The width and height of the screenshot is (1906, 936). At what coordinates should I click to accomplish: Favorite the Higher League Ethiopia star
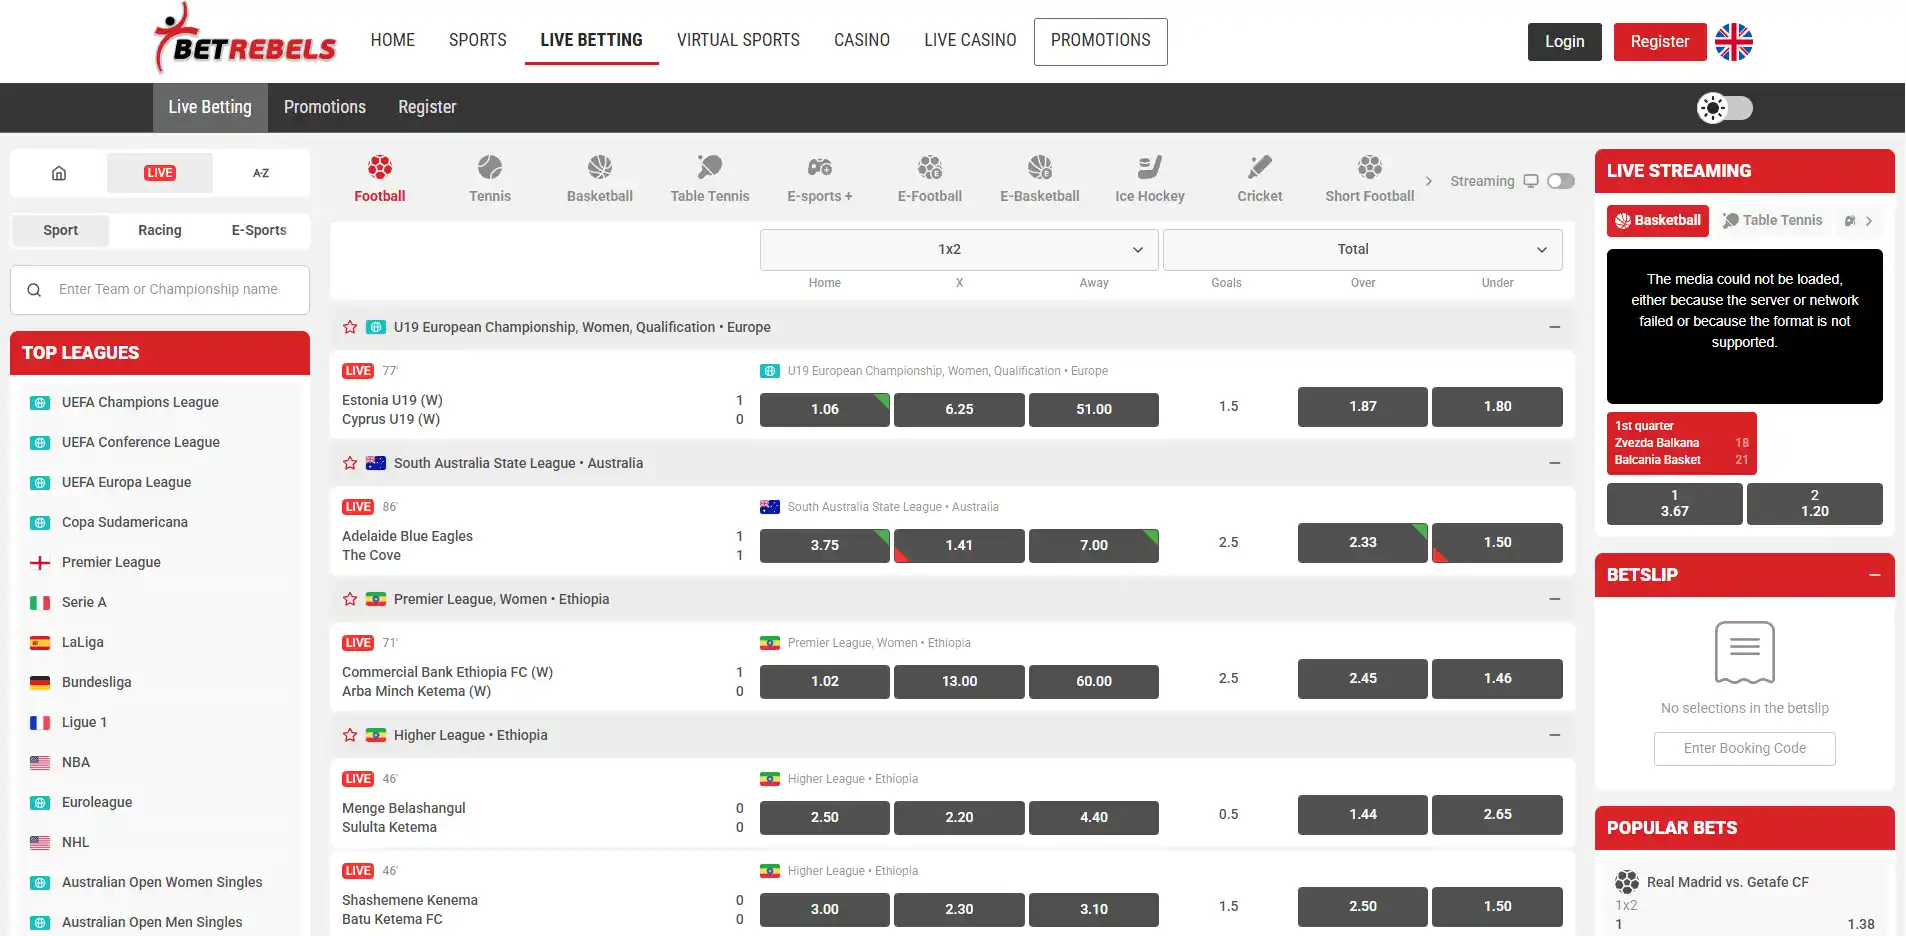click(350, 735)
